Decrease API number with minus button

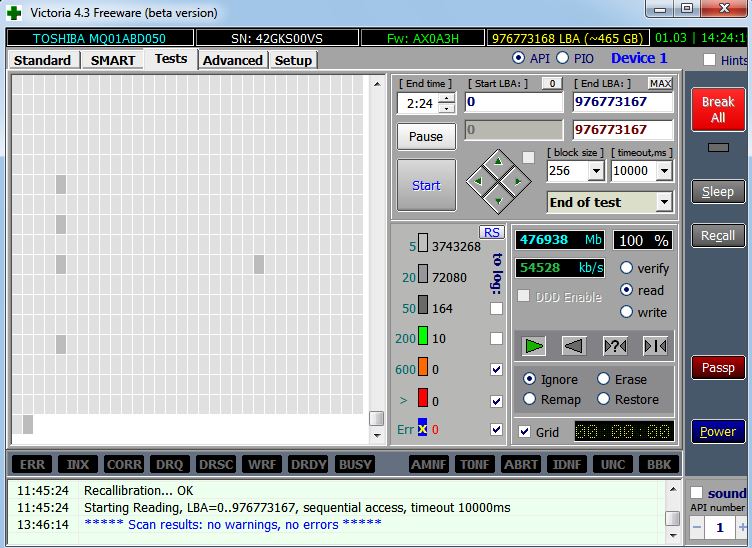tap(696, 527)
